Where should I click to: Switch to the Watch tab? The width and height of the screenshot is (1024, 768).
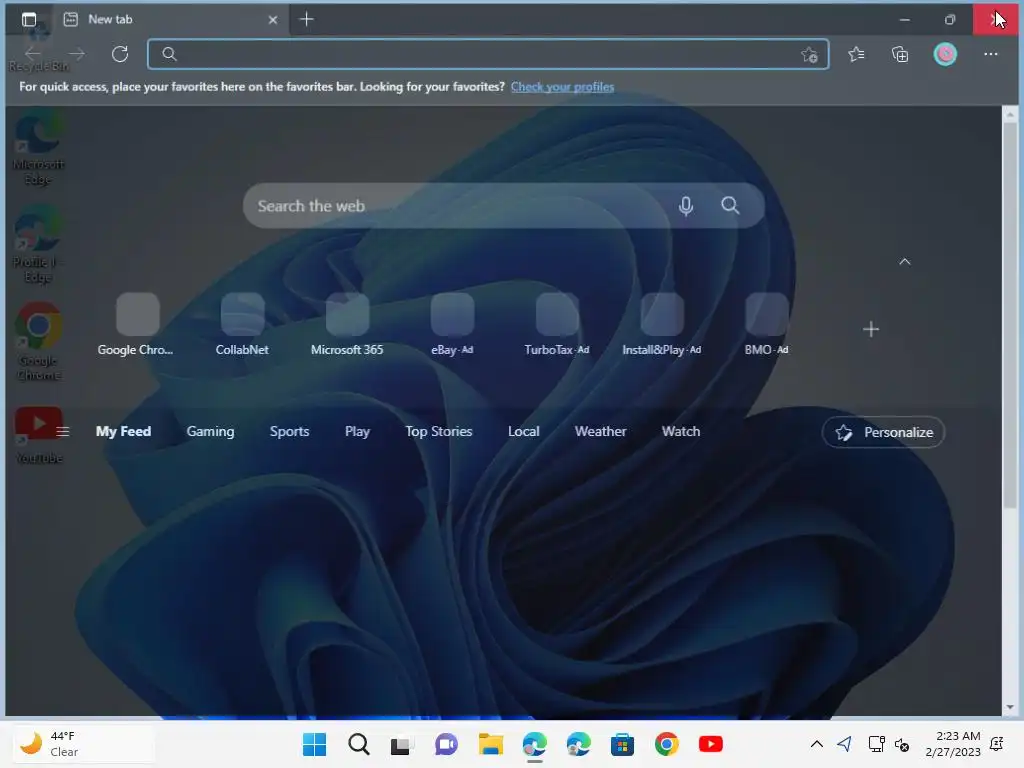(x=680, y=432)
